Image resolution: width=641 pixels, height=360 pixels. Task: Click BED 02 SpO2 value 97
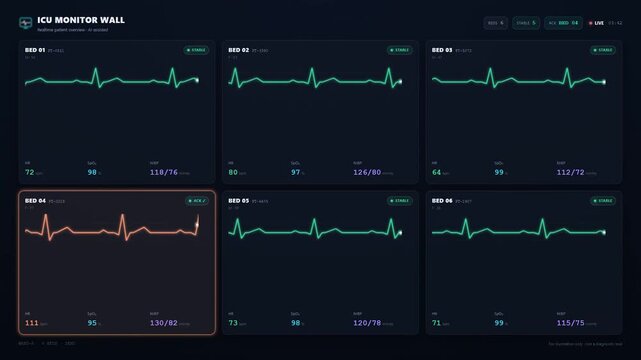click(296, 172)
